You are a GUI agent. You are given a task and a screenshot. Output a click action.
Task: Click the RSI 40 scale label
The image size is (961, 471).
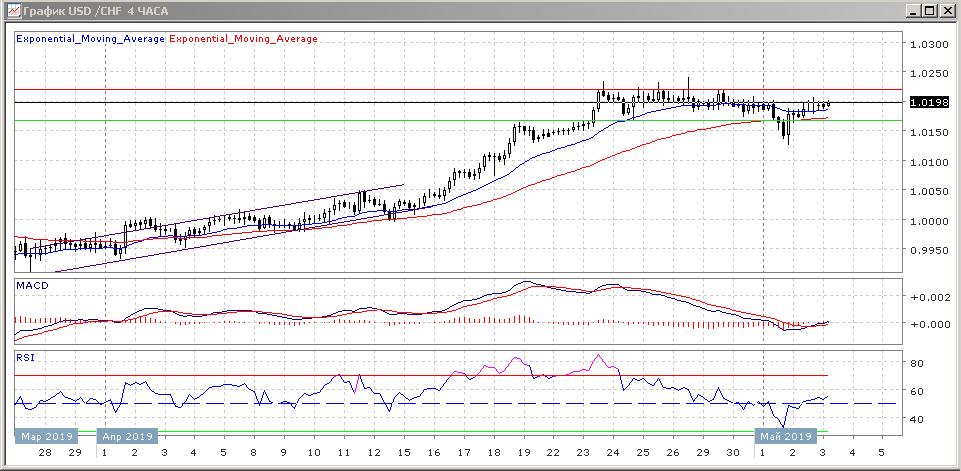[917, 418]
